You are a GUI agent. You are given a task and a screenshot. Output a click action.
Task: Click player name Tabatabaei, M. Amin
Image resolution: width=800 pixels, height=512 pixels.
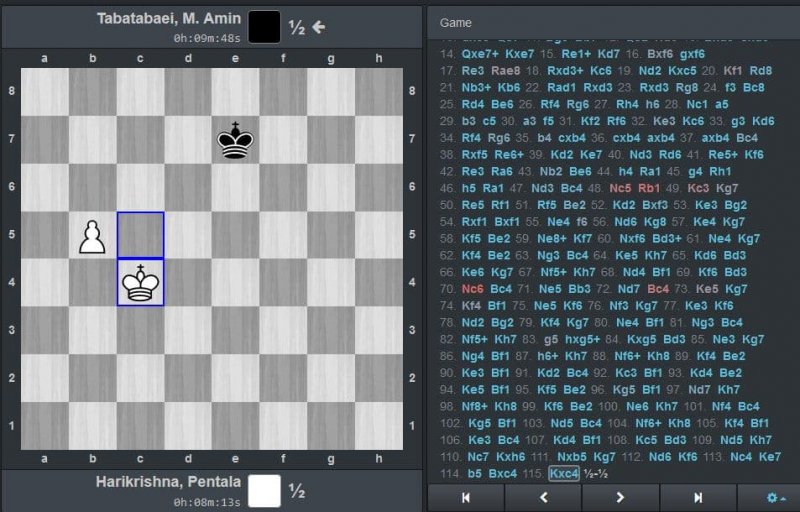point(168,19)
